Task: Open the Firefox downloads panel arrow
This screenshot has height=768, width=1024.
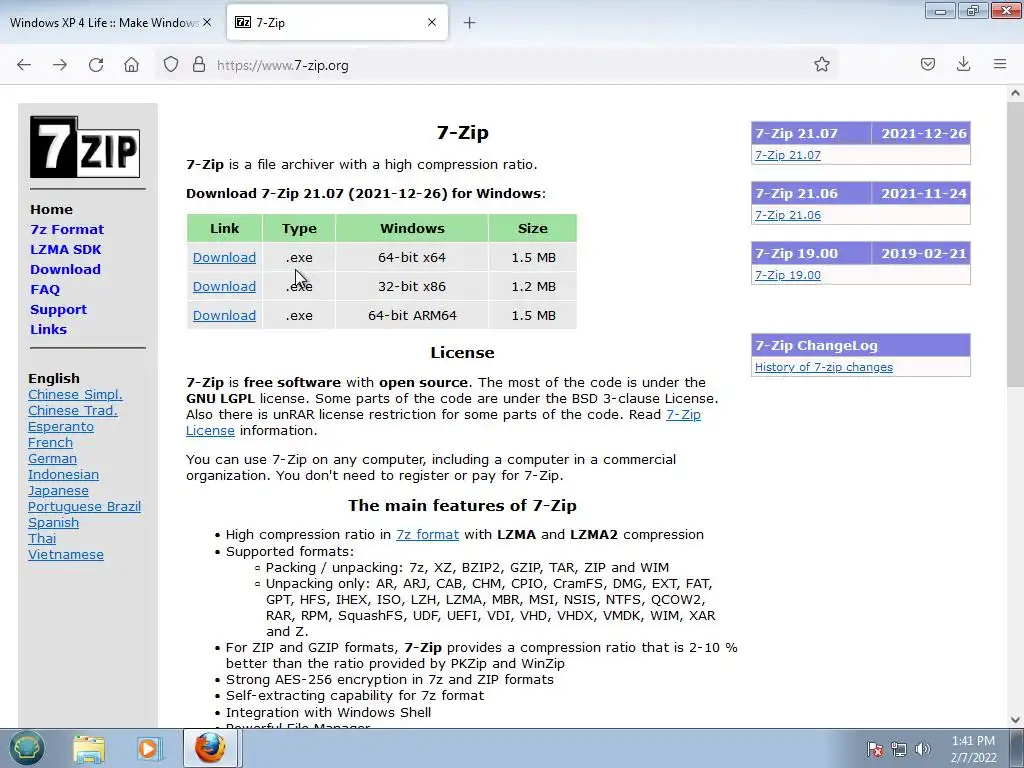Action: (963, 64)
